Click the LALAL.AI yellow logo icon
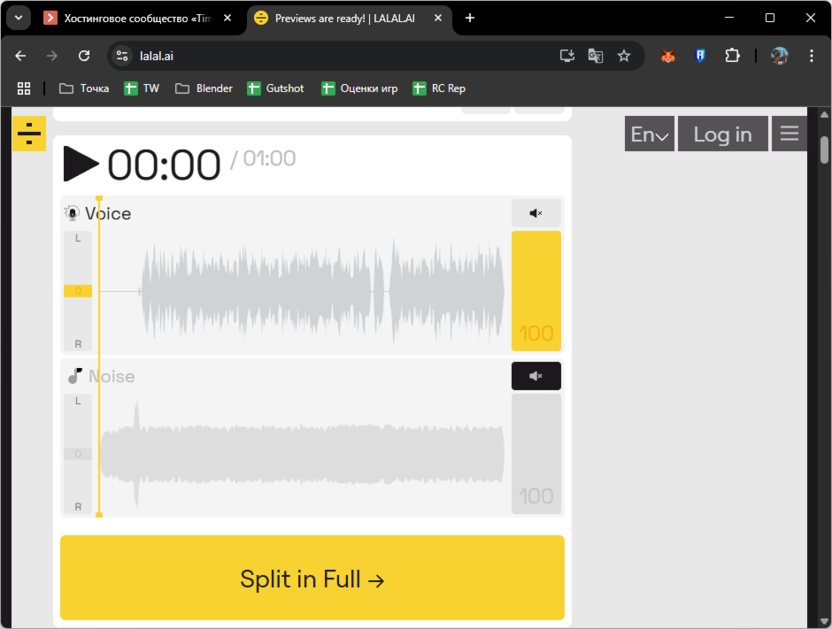Viewport: 832px width, 629px height. pos(29,133)
